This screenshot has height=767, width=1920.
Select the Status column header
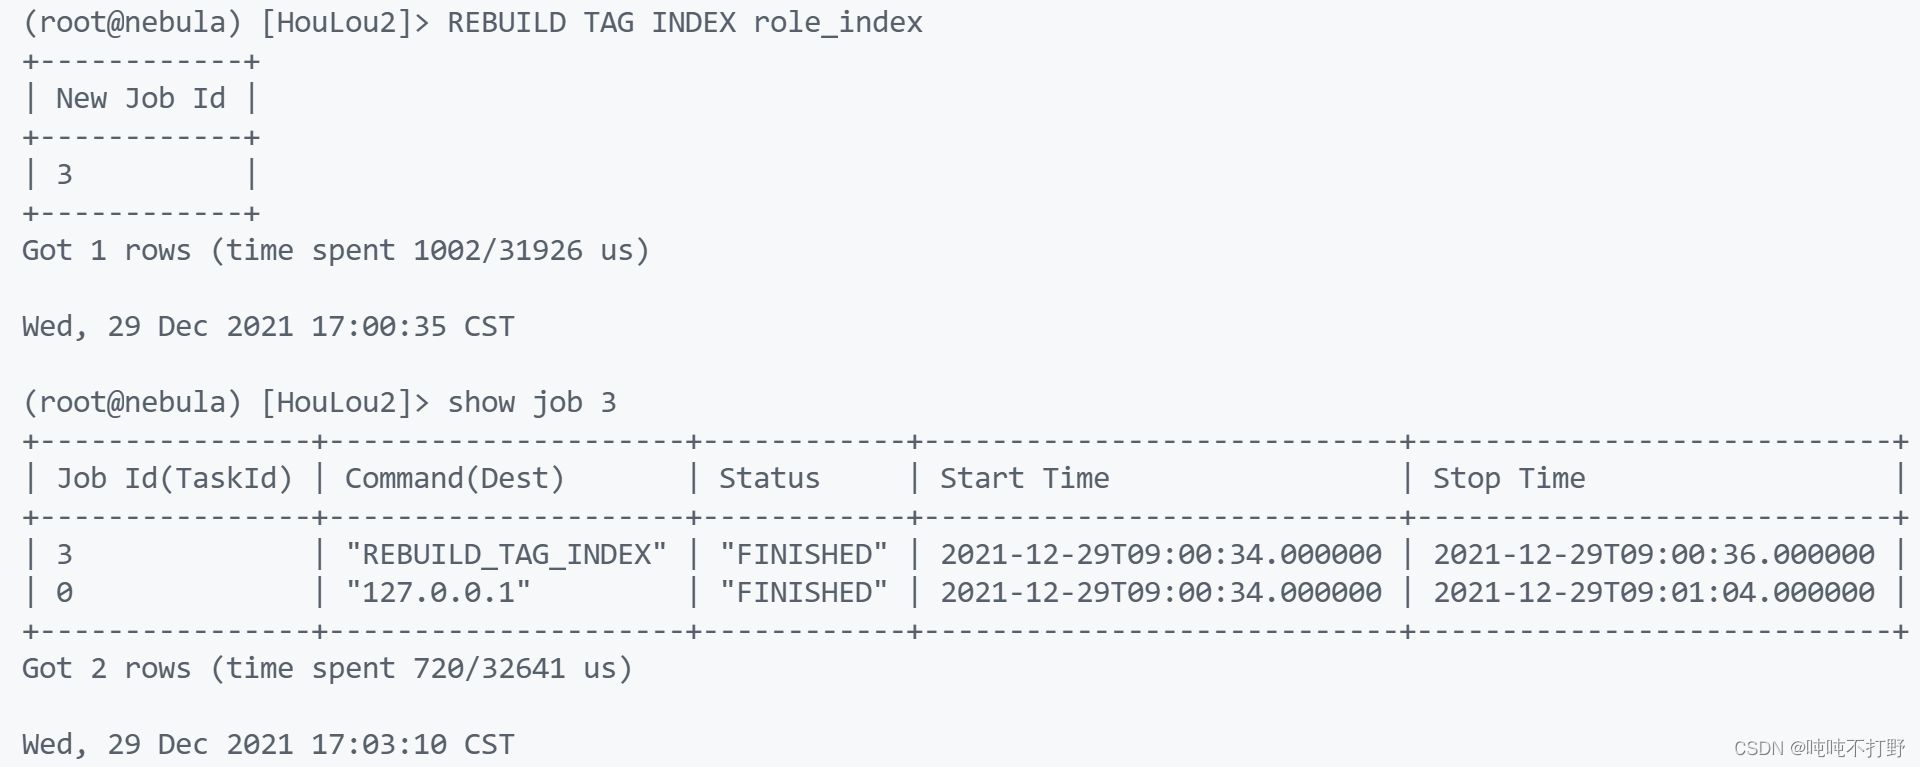click(x=769, y=478)
